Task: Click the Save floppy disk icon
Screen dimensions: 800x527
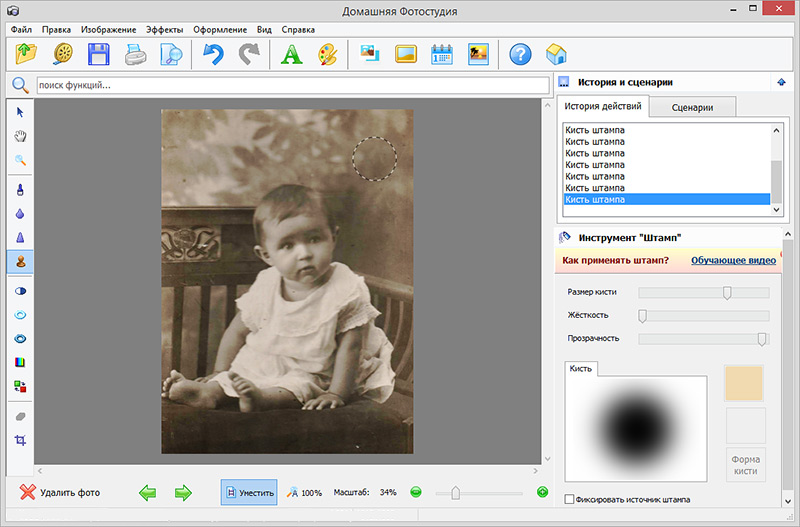Action: click(98, 54)
